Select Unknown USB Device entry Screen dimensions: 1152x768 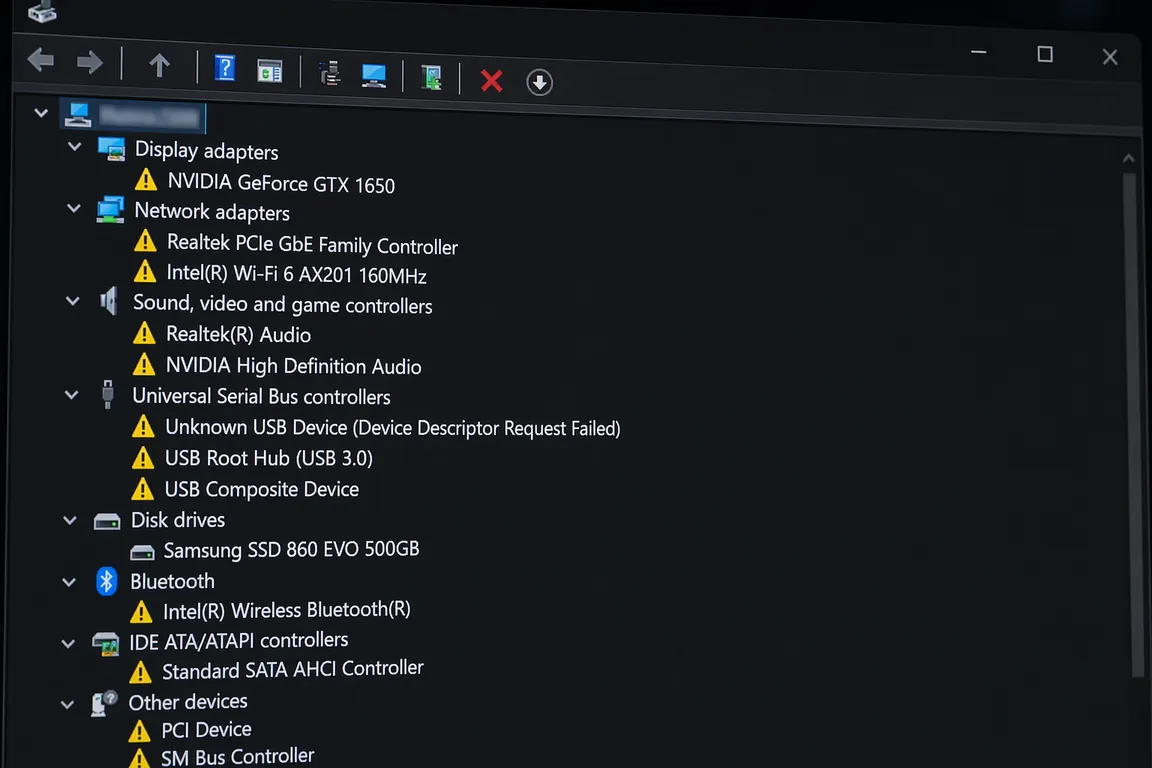pos(392,428)
